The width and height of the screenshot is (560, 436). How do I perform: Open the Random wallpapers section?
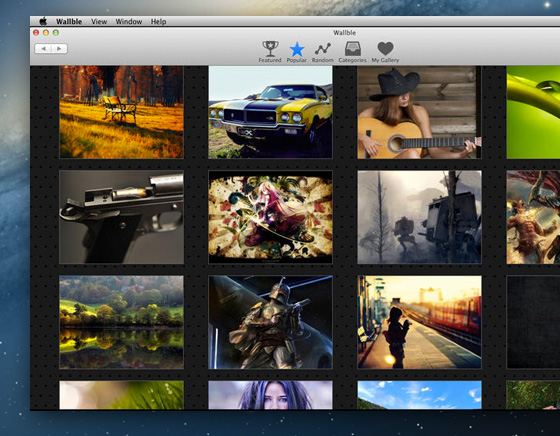(x=322, y=52)
